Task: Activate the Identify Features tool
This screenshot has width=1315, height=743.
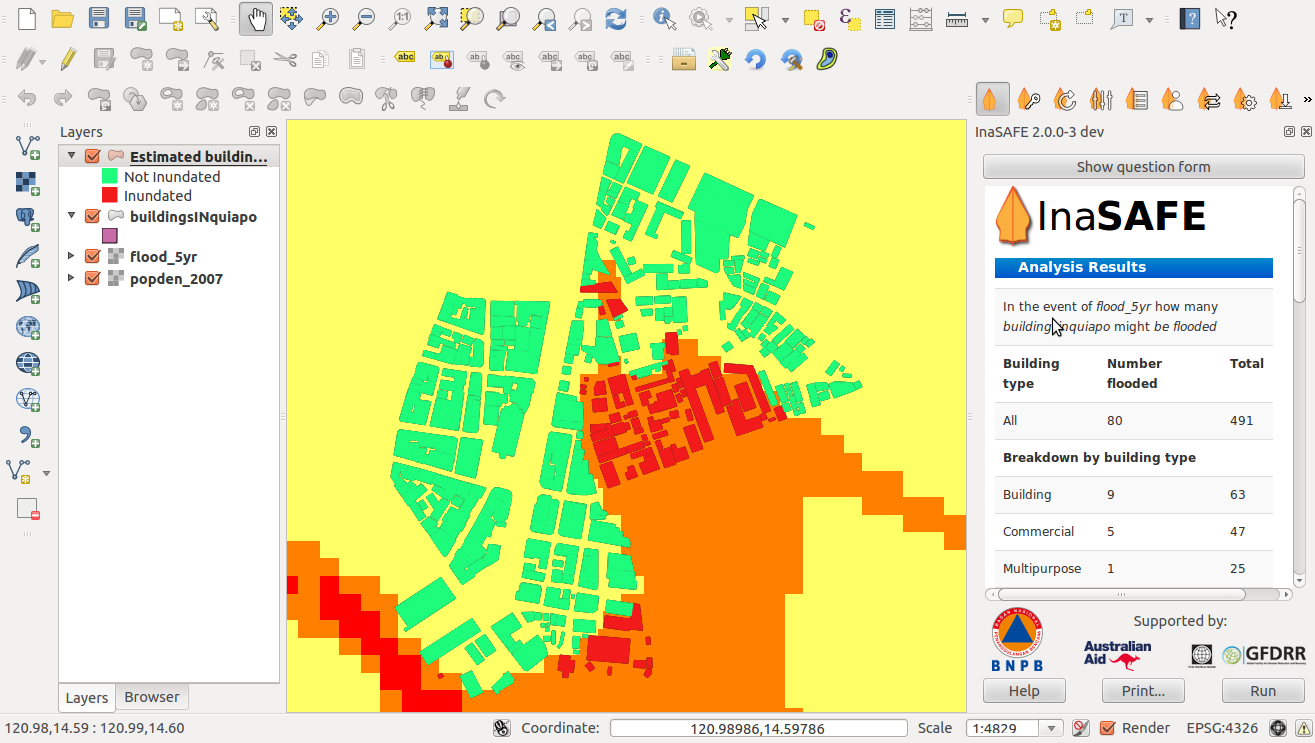Action: click(x=663, y=18)
